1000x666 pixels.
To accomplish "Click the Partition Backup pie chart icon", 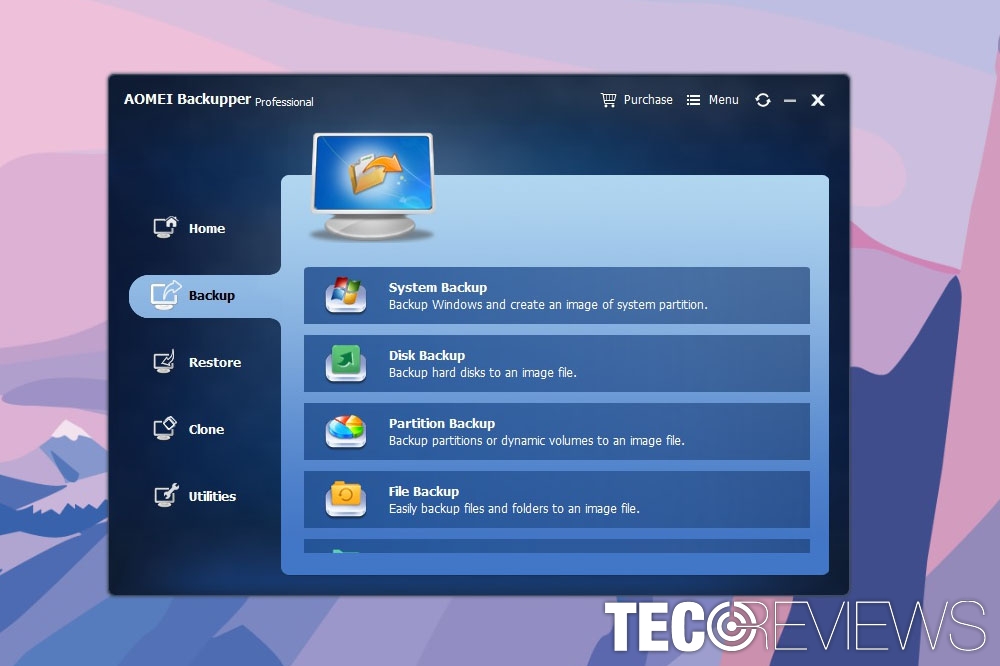I will (x=346, y=431).
